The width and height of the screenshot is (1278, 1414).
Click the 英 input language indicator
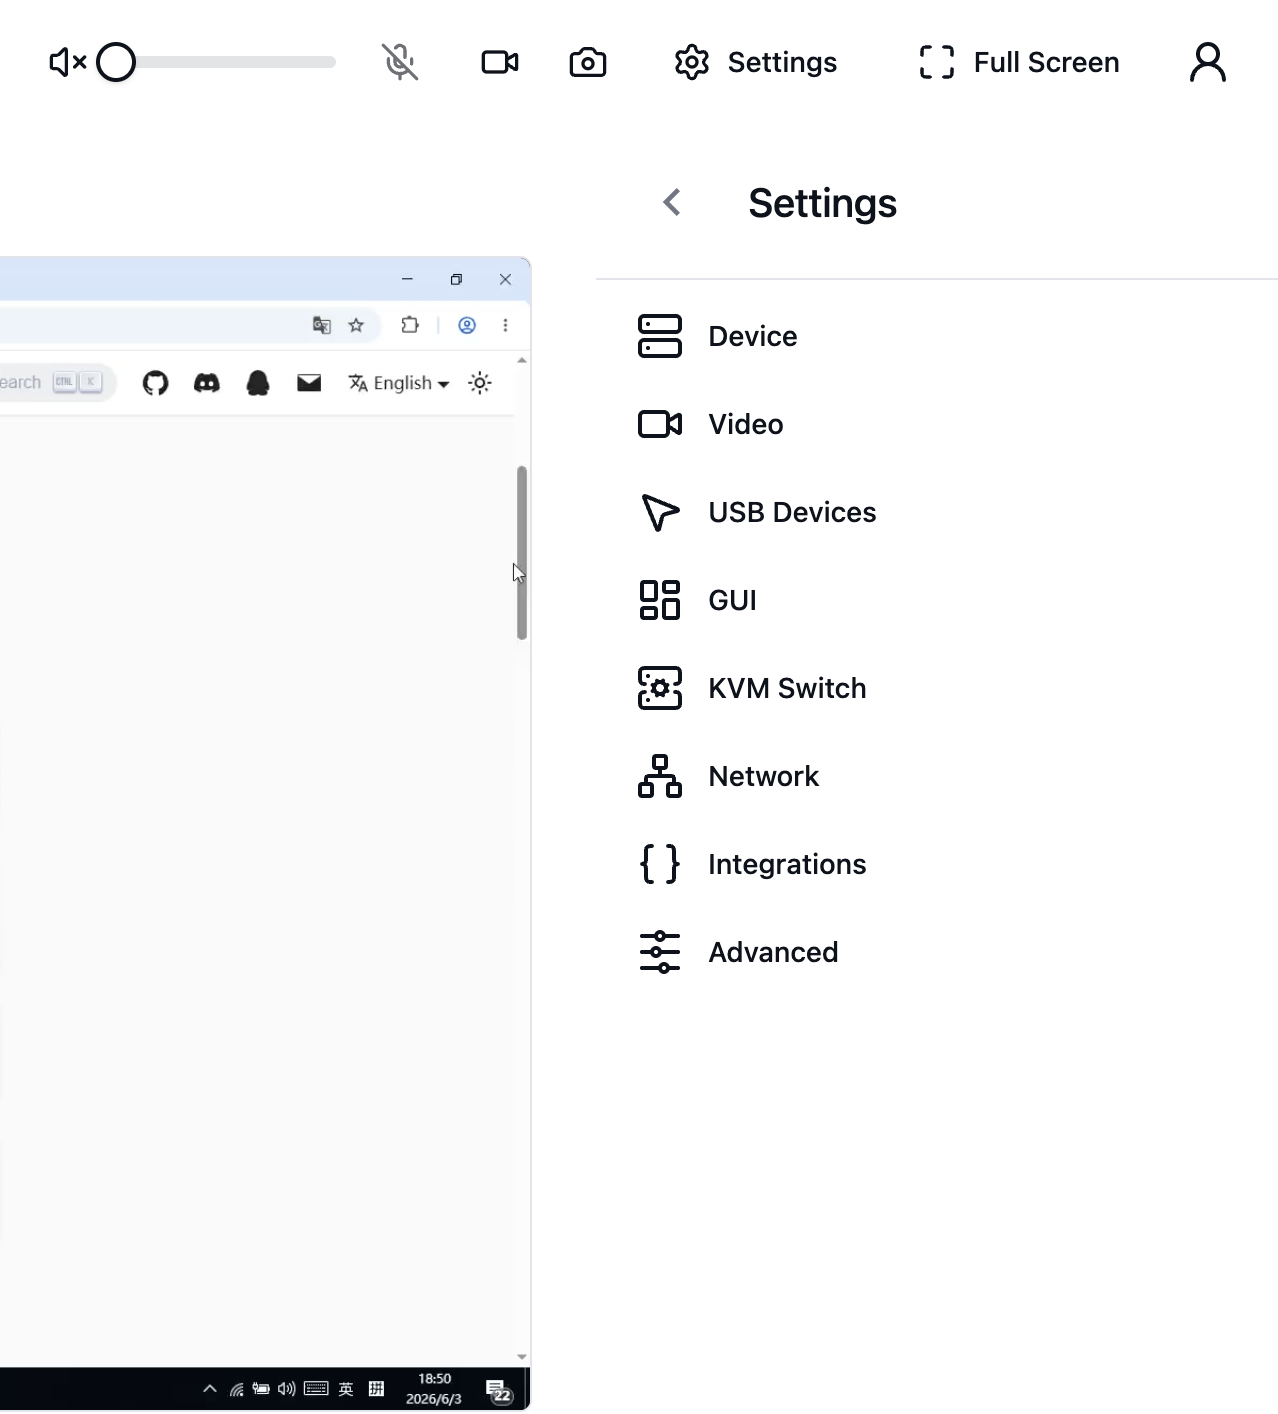point(346,1388)
